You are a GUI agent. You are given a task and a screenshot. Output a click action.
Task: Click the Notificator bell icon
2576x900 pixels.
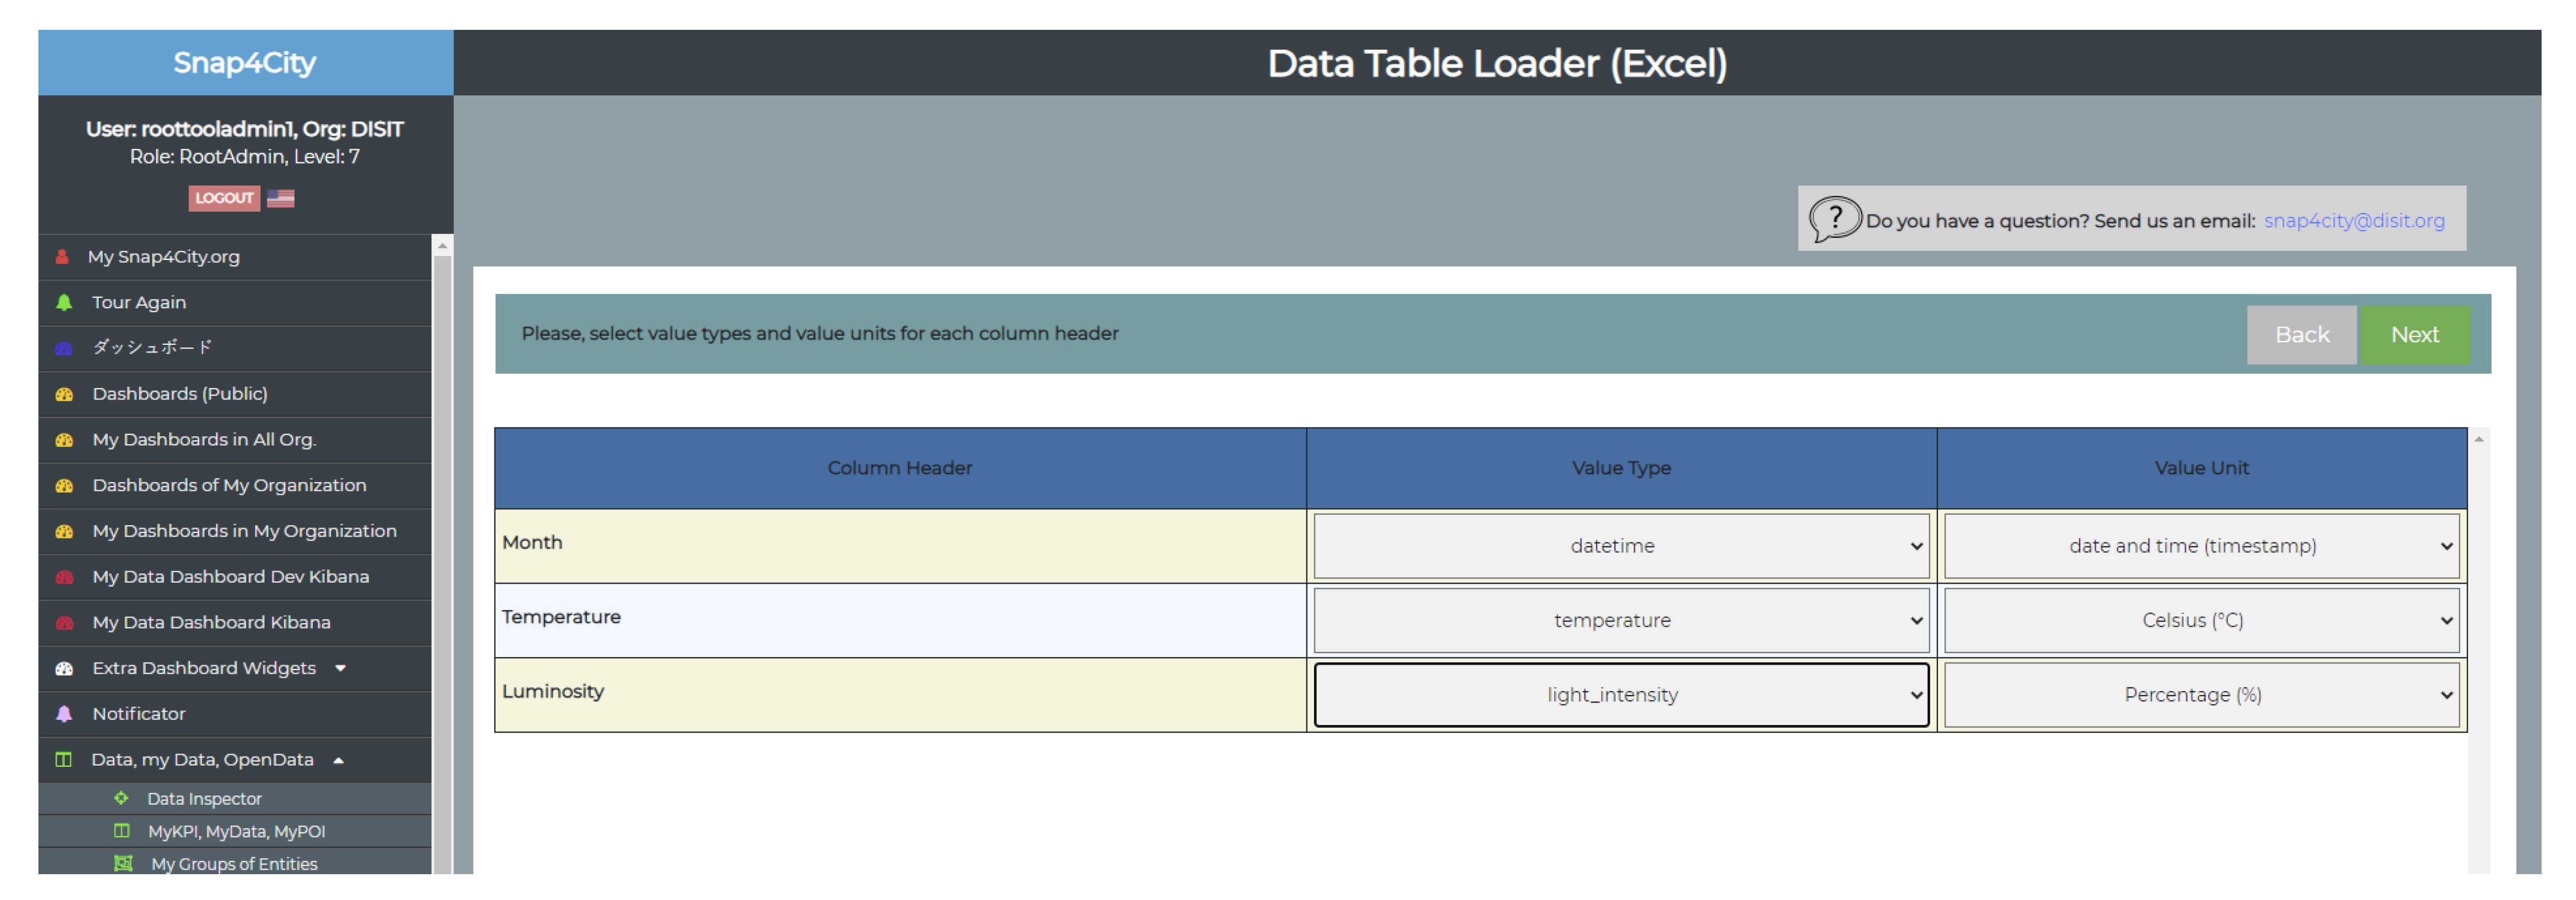click(x=64, y=714)
